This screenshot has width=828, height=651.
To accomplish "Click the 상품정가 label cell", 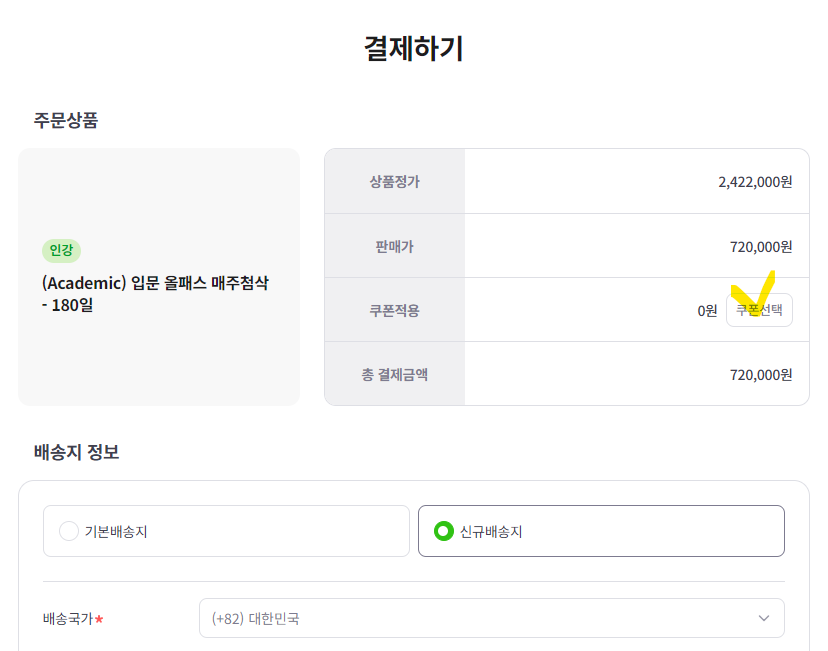I will click(394, 182).
